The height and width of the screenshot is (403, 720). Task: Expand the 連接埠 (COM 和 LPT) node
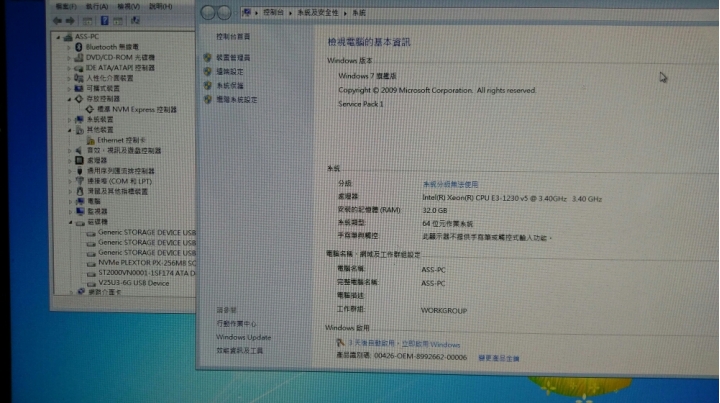(x=70, y=181)
